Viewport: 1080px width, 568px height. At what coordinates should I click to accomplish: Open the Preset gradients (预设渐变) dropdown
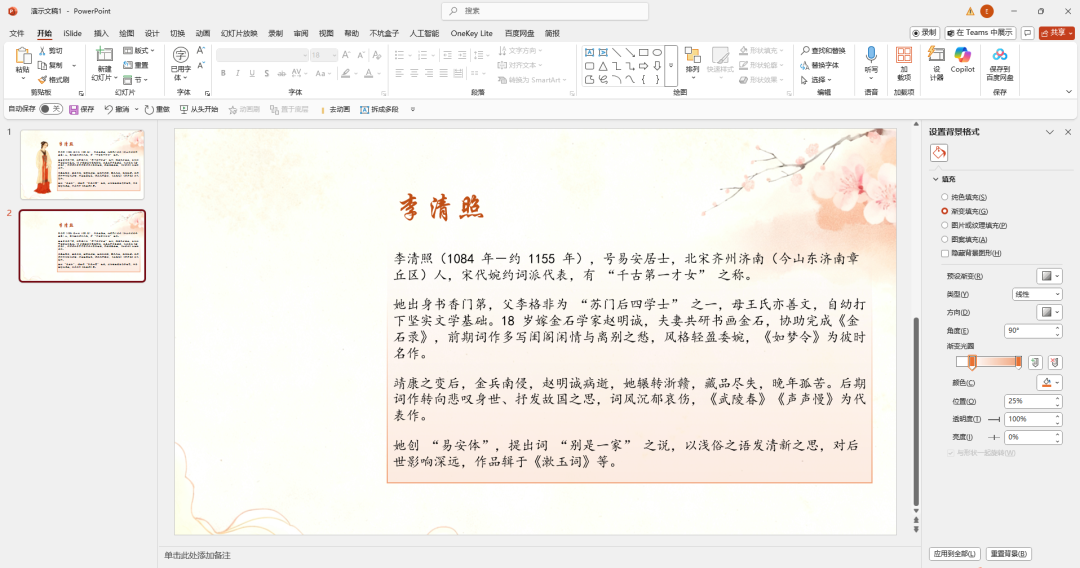[x=1050, y=276]
